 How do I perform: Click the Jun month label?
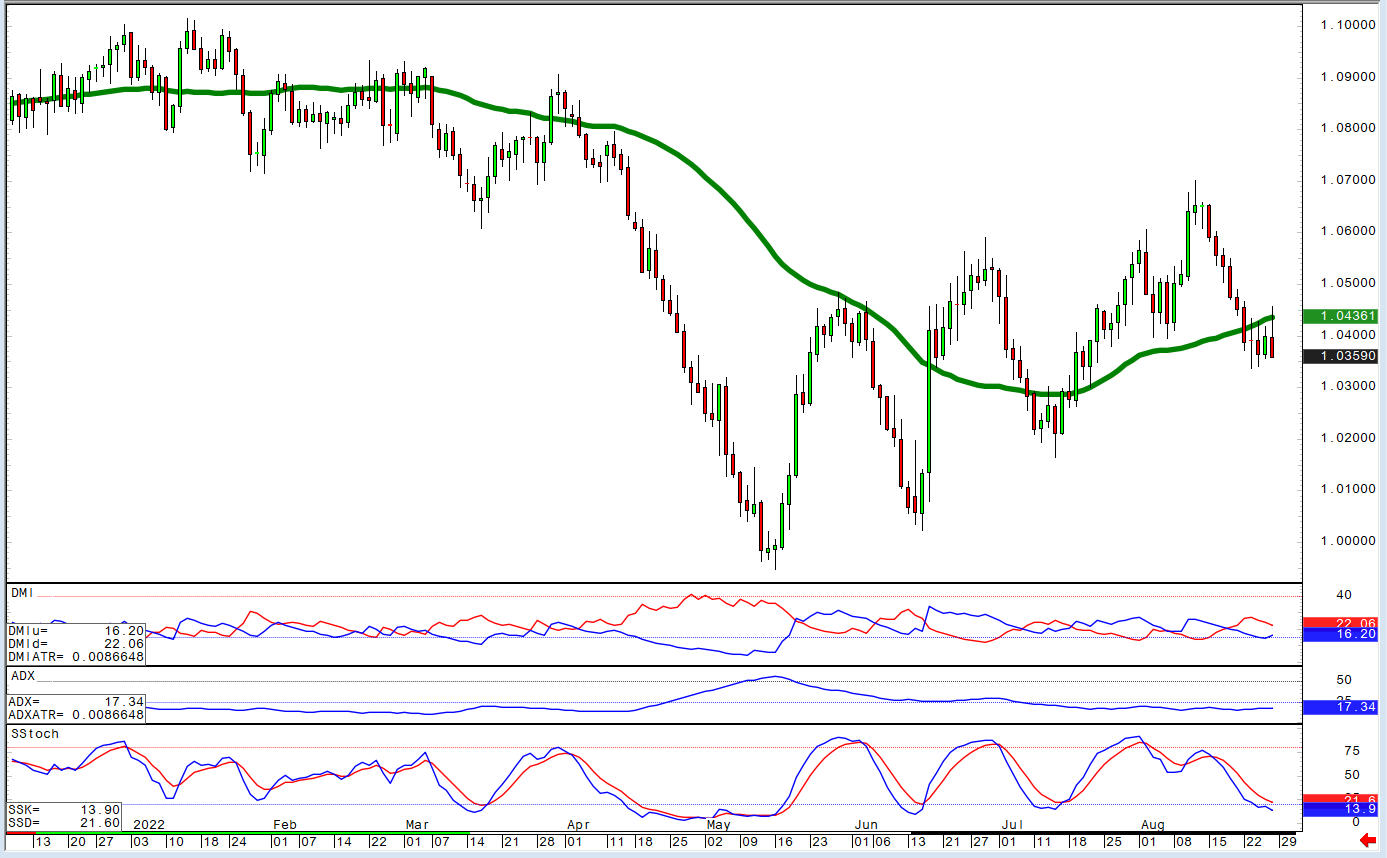point(866,825)
